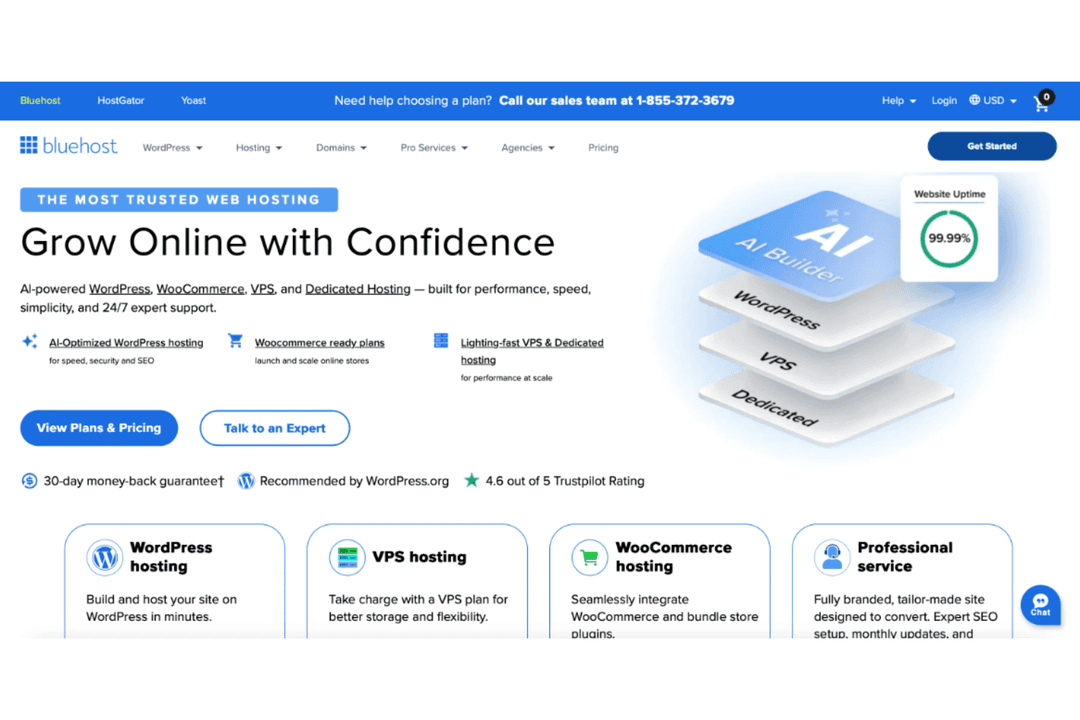Click View Plans & Pricing button
The width and height of the screenshot is (1080, 720).
tap(99, 428)
